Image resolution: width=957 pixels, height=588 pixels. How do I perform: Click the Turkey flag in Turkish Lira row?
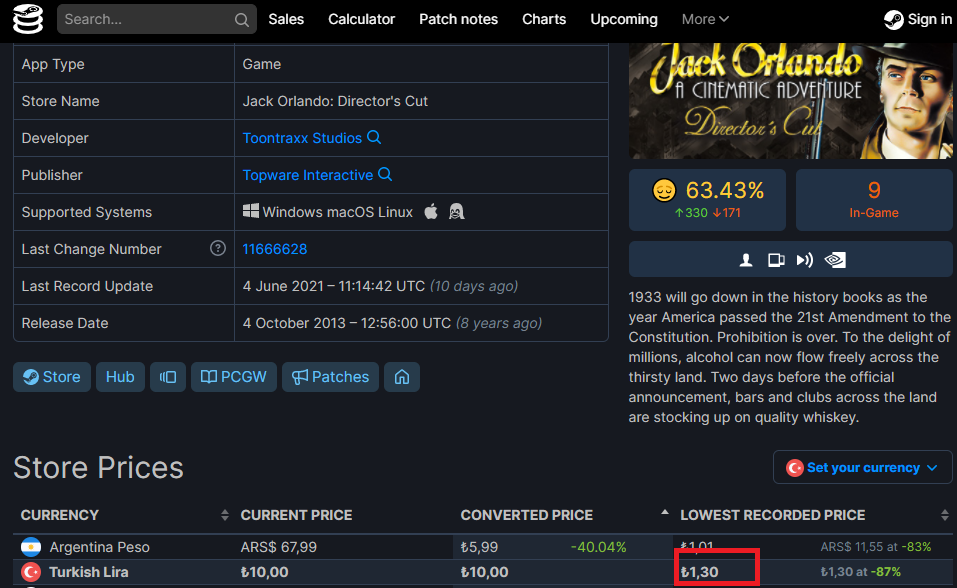[x=31, y=572]
